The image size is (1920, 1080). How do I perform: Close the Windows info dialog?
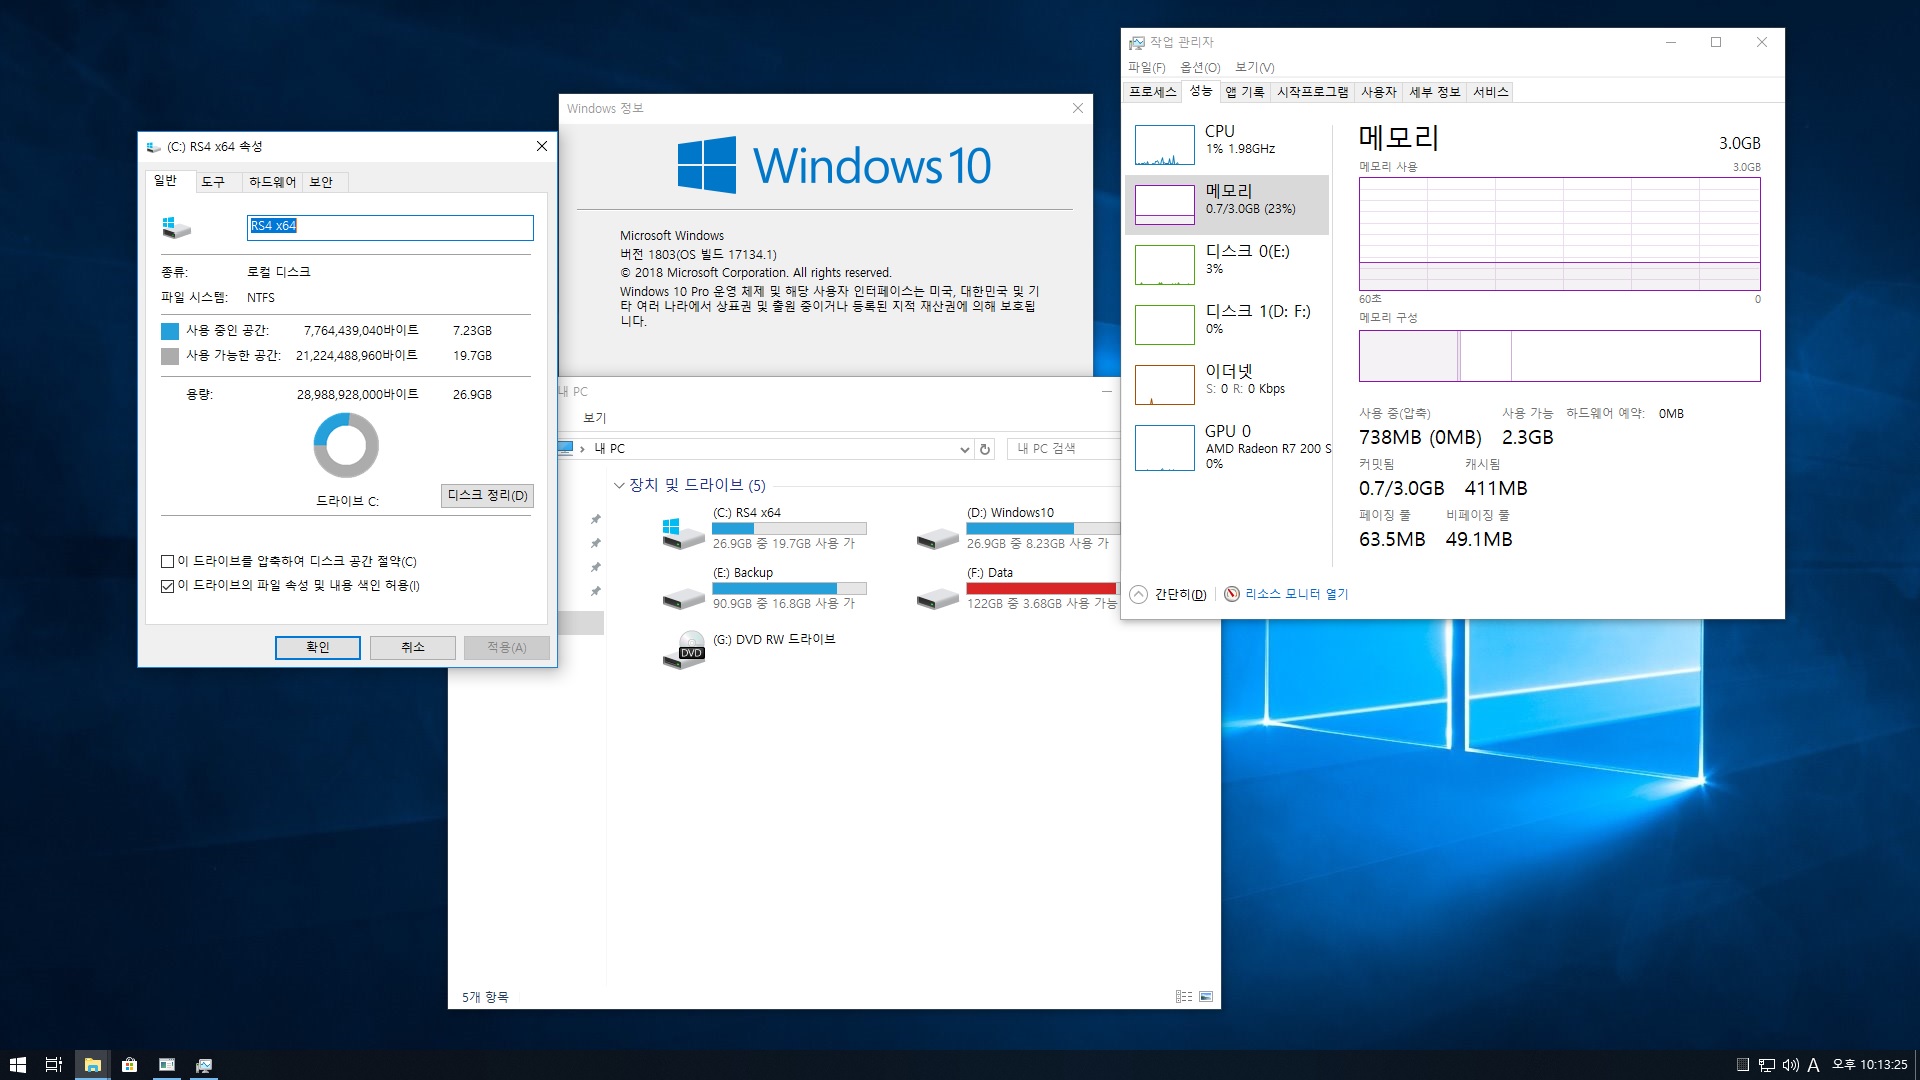[1078, 108]
